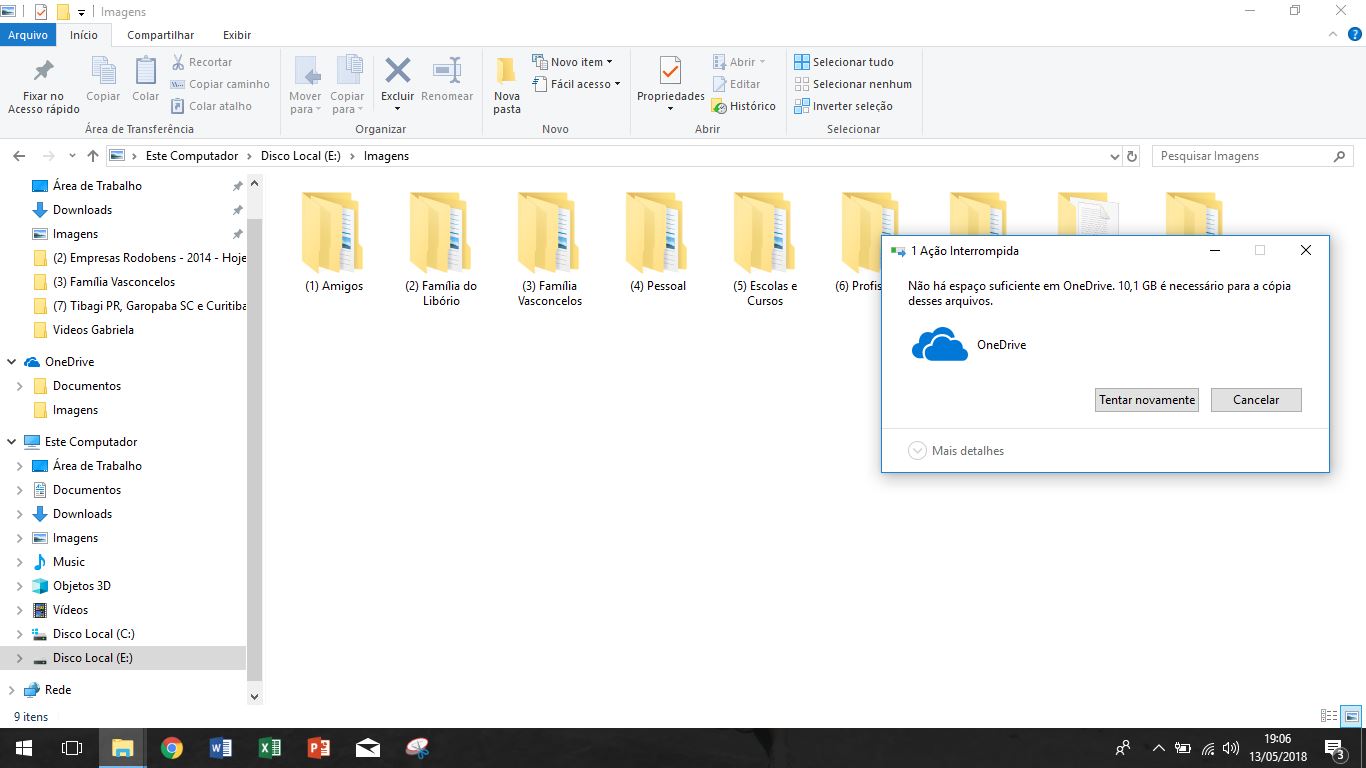Click Disco Local (E:) breadcrumb
This screenshot has width=1366, height=768.
[x=301, y=156]
